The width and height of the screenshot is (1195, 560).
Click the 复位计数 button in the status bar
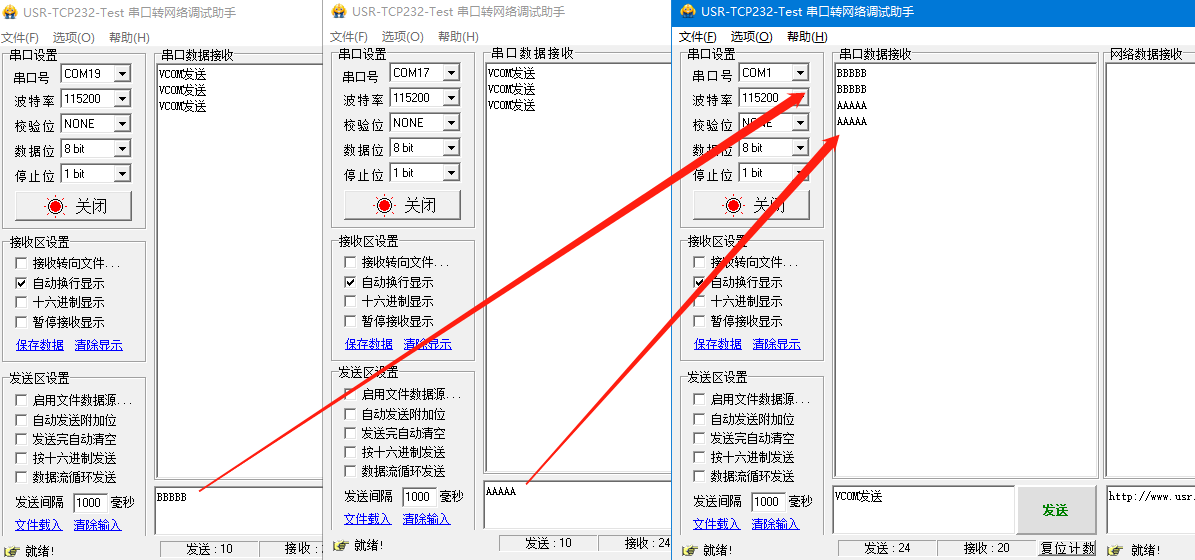point(1067,549)
